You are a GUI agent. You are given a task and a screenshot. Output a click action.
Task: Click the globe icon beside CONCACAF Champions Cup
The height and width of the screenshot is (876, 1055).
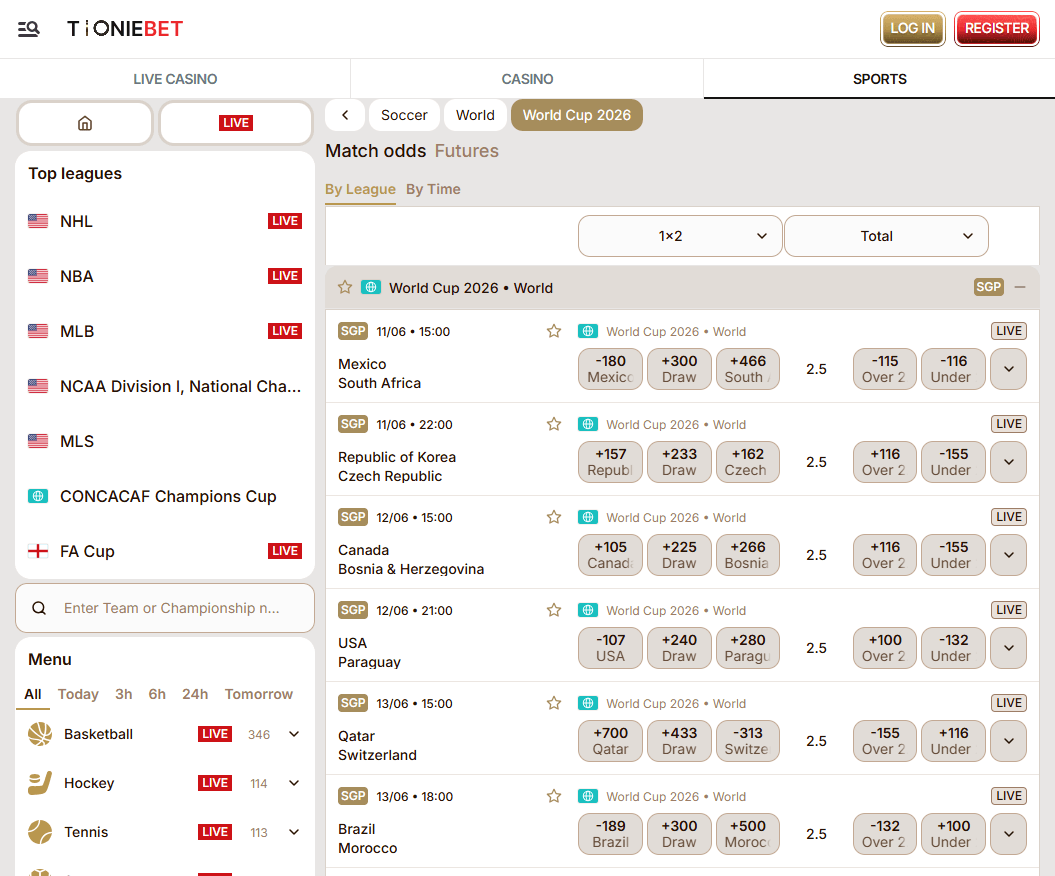(x=36, y=496)
